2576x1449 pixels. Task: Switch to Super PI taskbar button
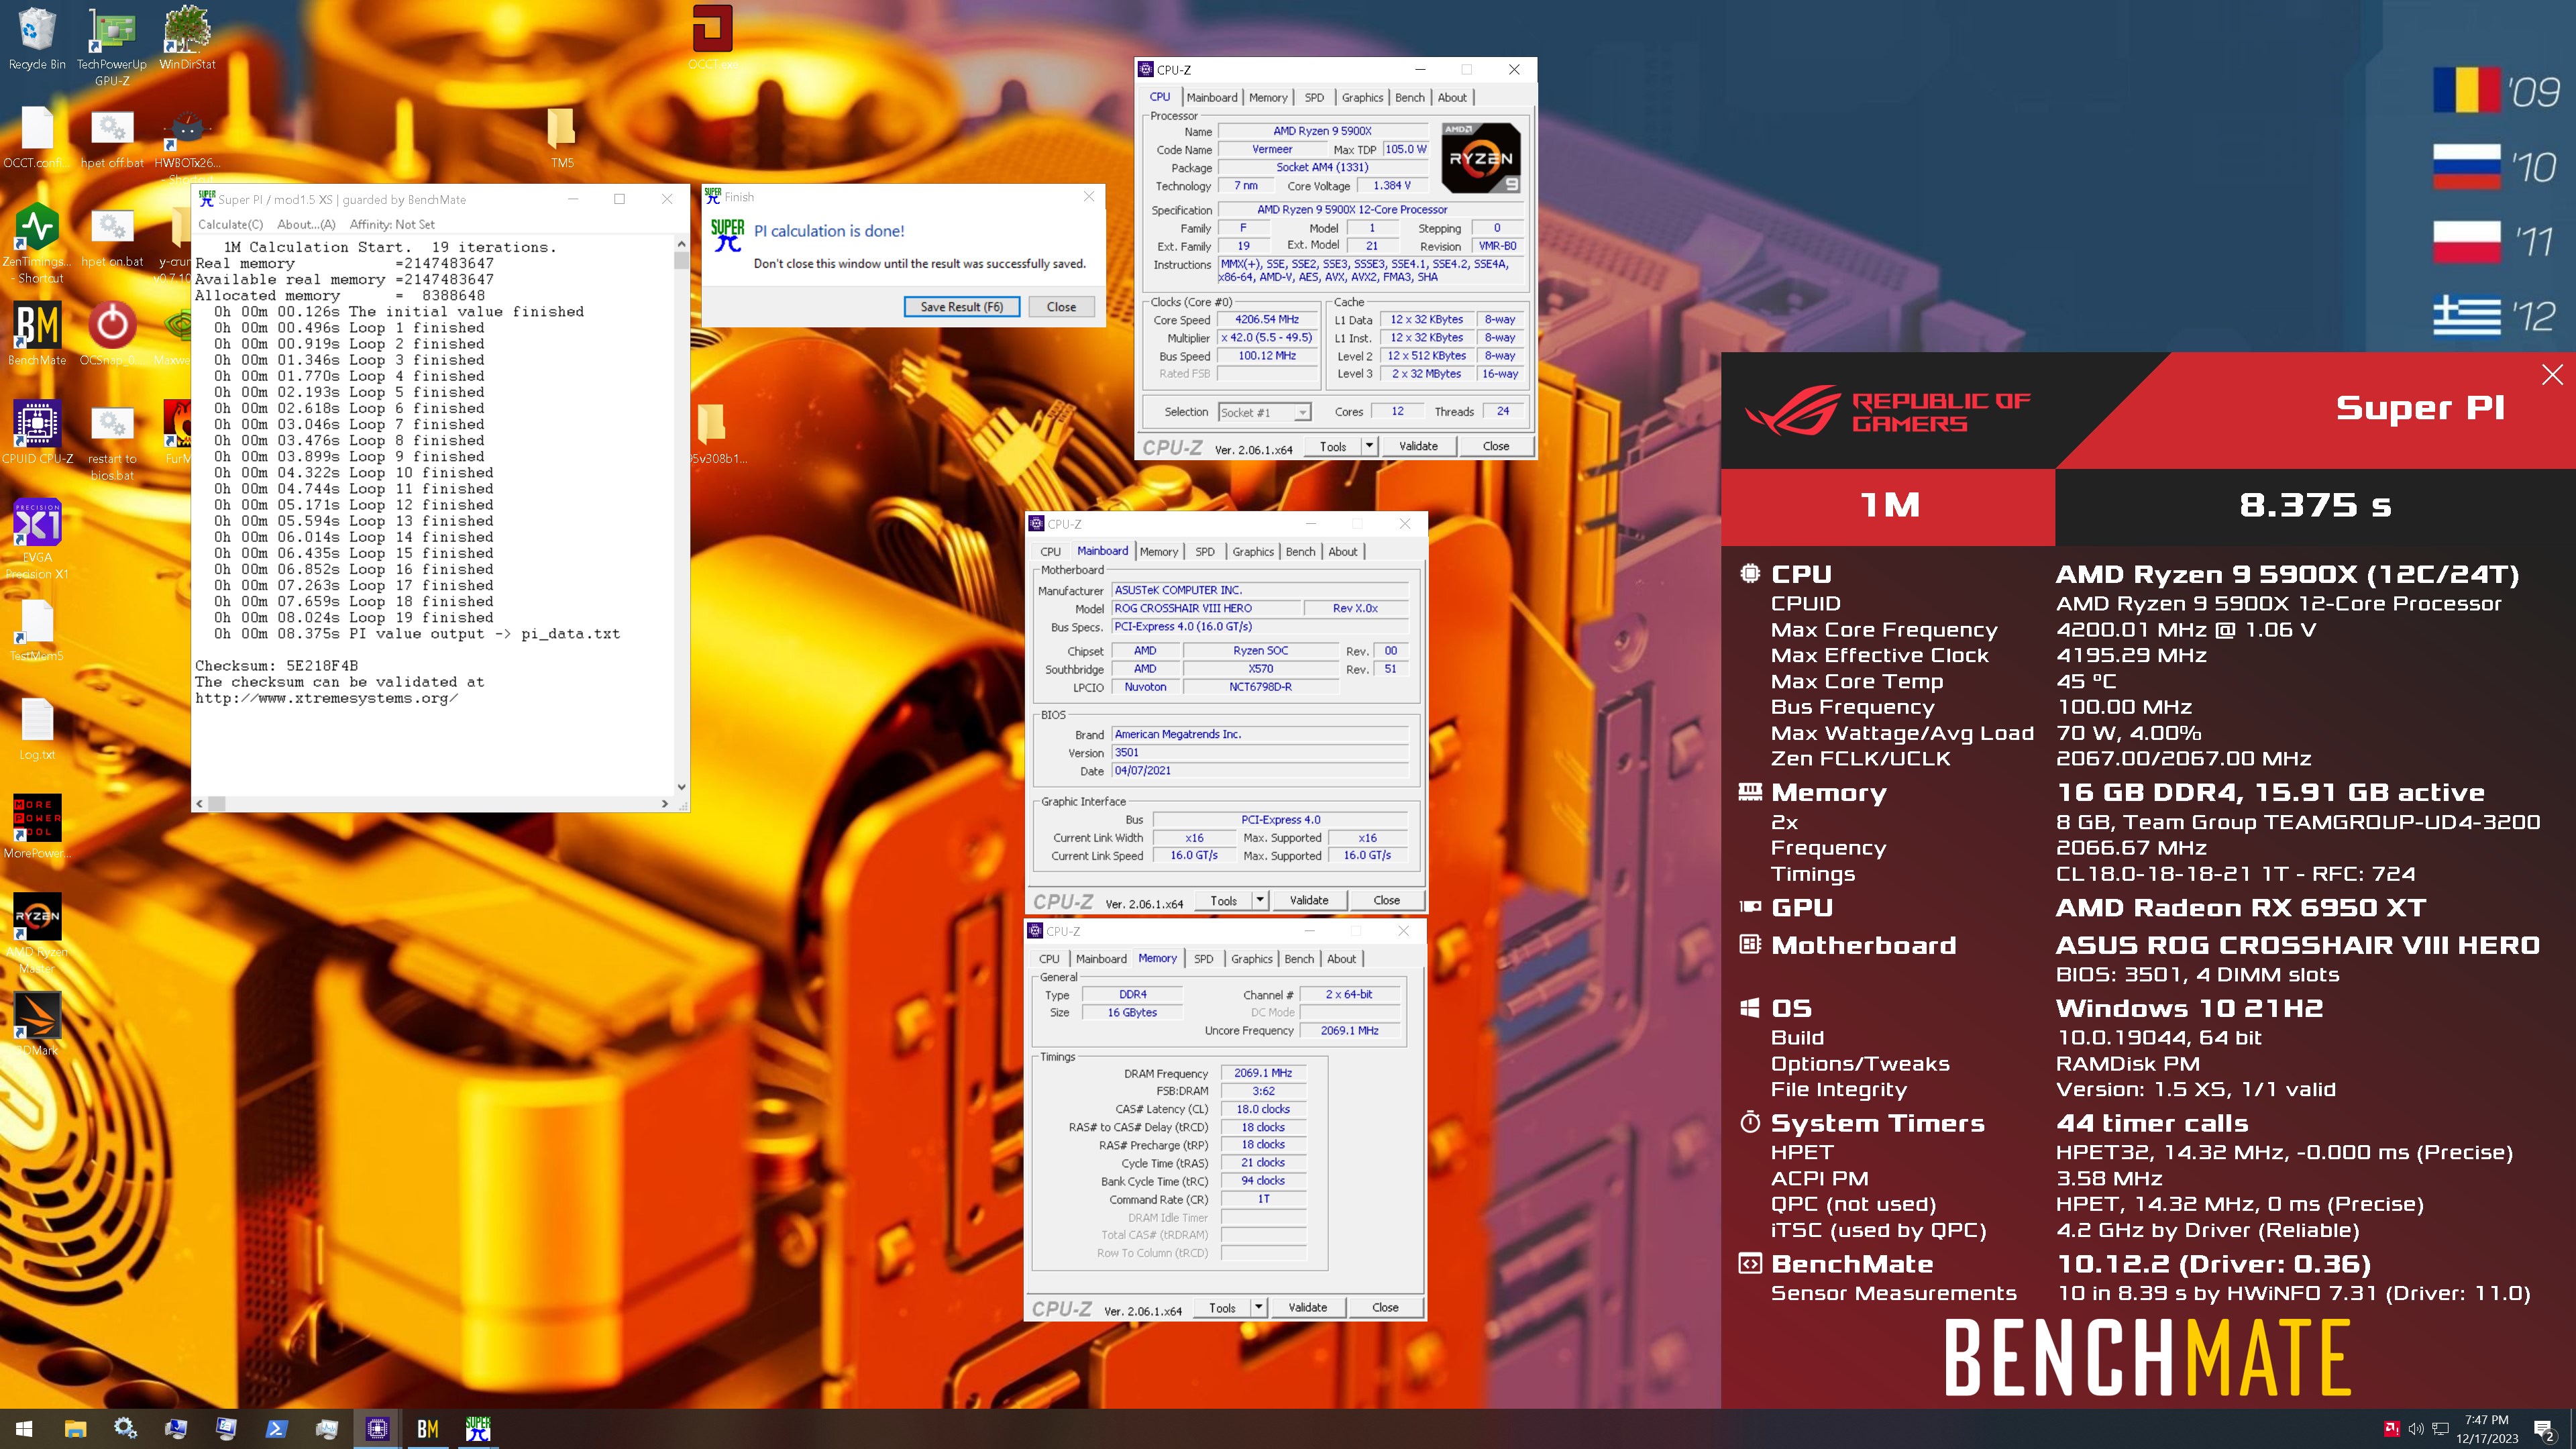478,1429
